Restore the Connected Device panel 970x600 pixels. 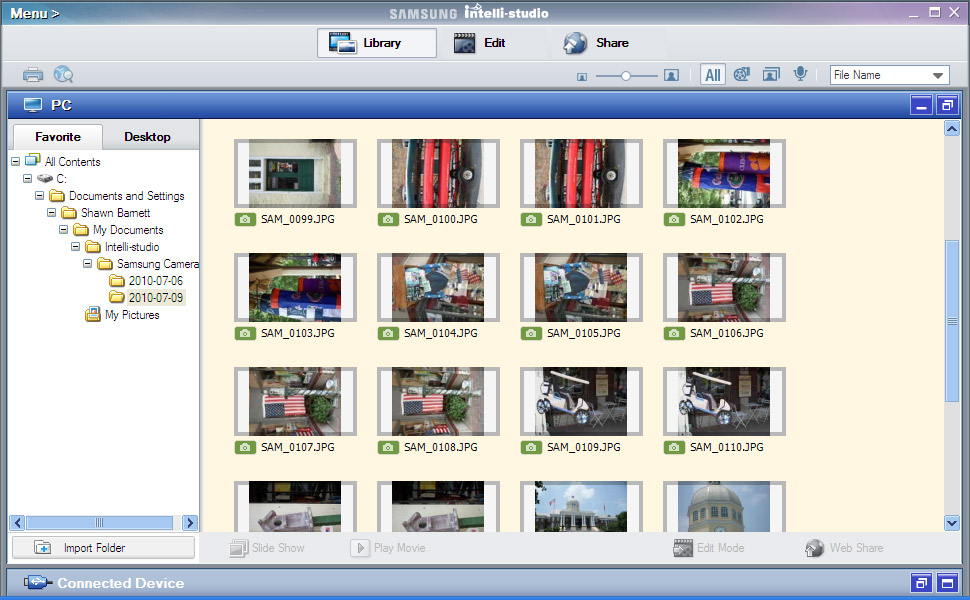[920, 583]
